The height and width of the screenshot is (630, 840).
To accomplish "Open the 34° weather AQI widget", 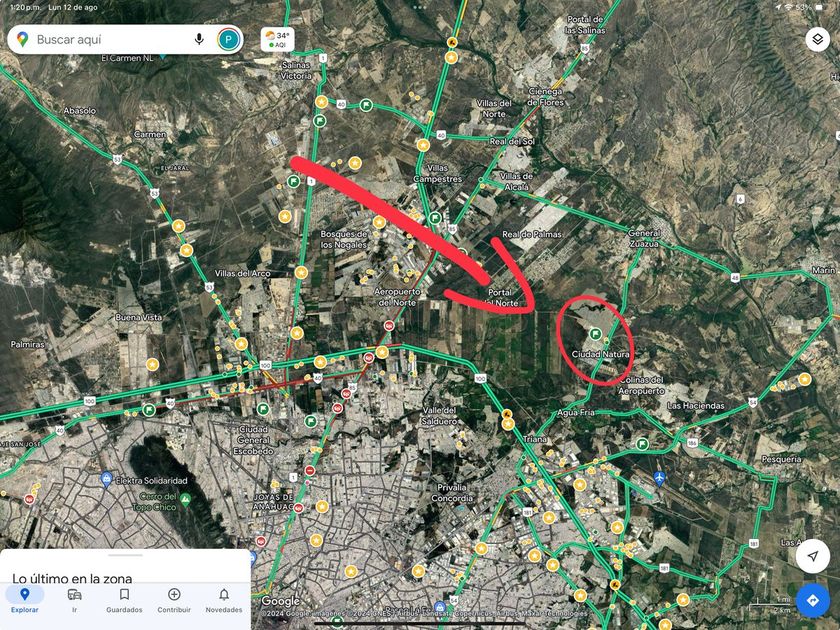I will pos(278,39).
